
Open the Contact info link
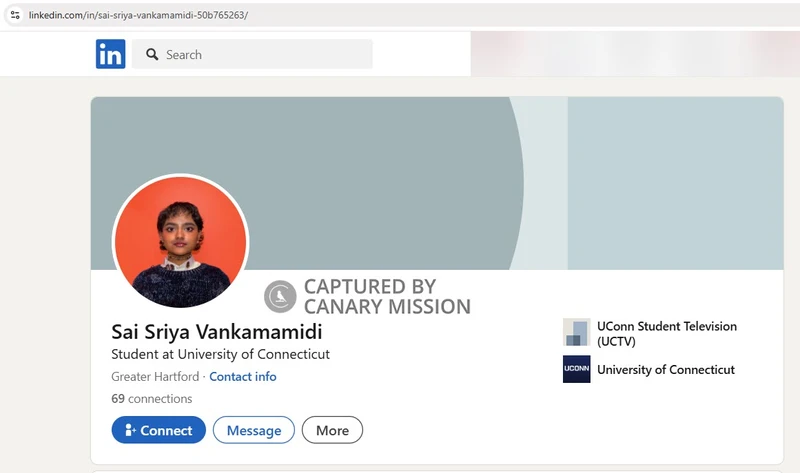243,377
